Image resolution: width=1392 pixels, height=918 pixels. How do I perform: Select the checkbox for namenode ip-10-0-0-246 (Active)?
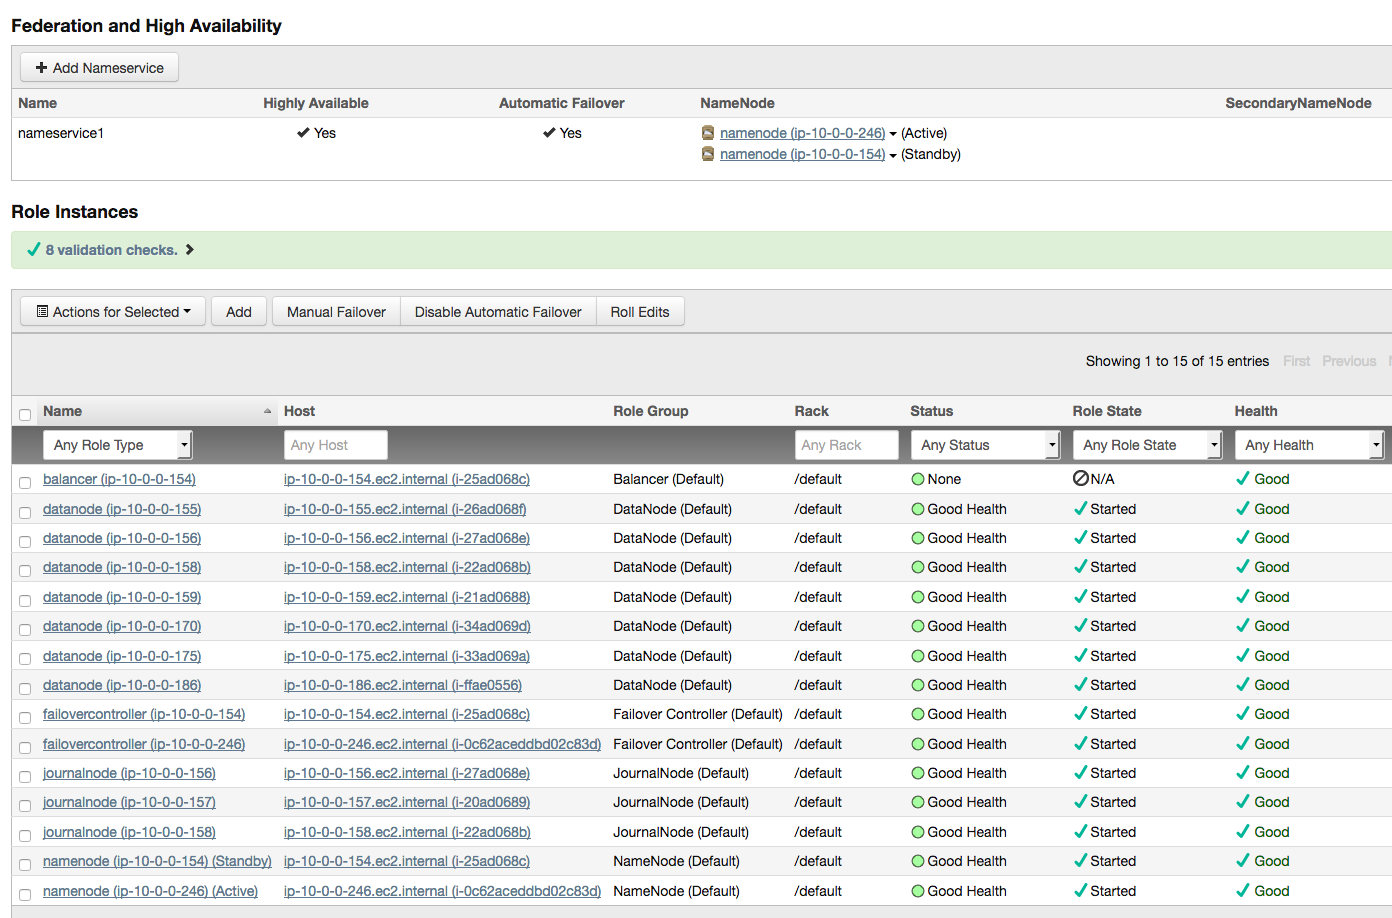pyautogui.click(x=25, y=894)
